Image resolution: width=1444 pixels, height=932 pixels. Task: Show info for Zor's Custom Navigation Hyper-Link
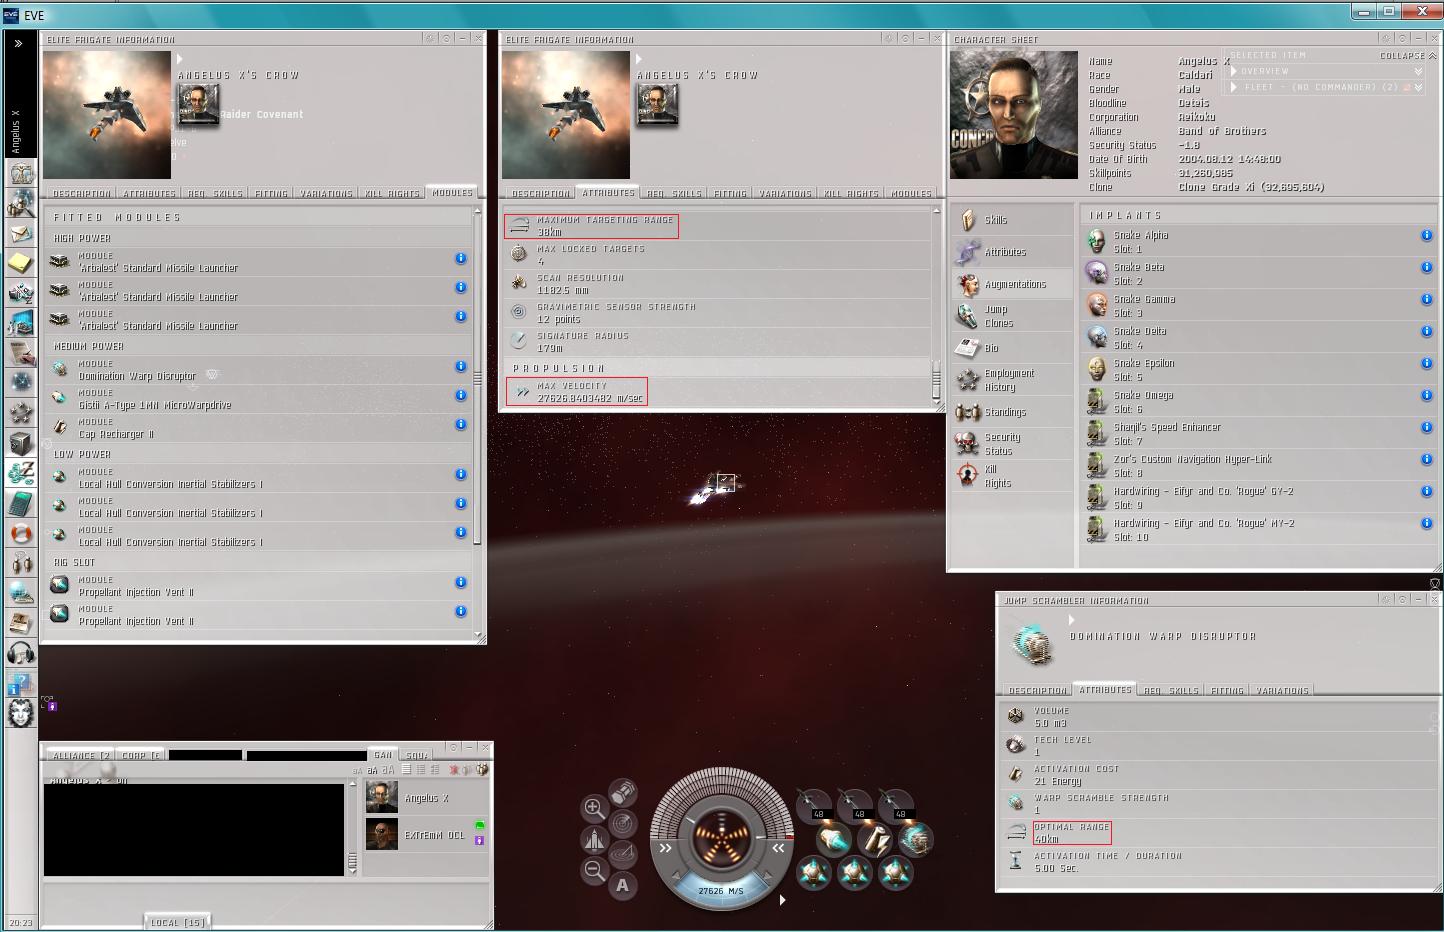click(x=1426, y=459)
